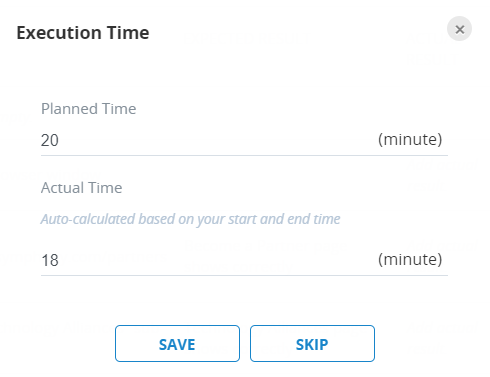Place cursor on the value 18

point(50,260)
